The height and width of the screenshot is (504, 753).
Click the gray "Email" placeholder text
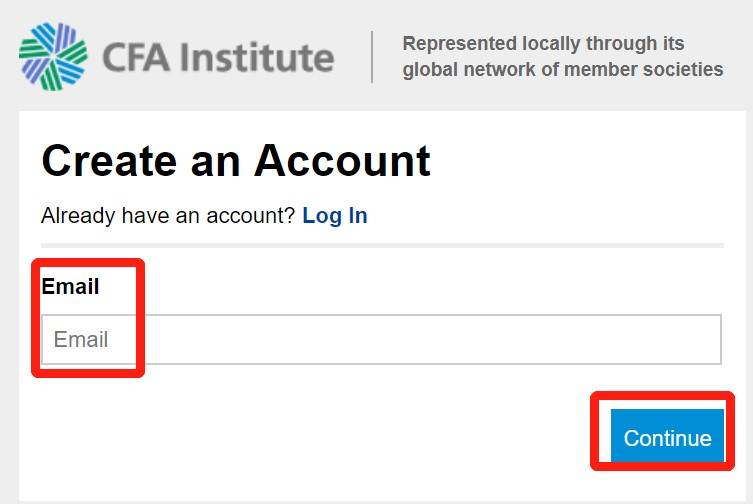point(81,340)
